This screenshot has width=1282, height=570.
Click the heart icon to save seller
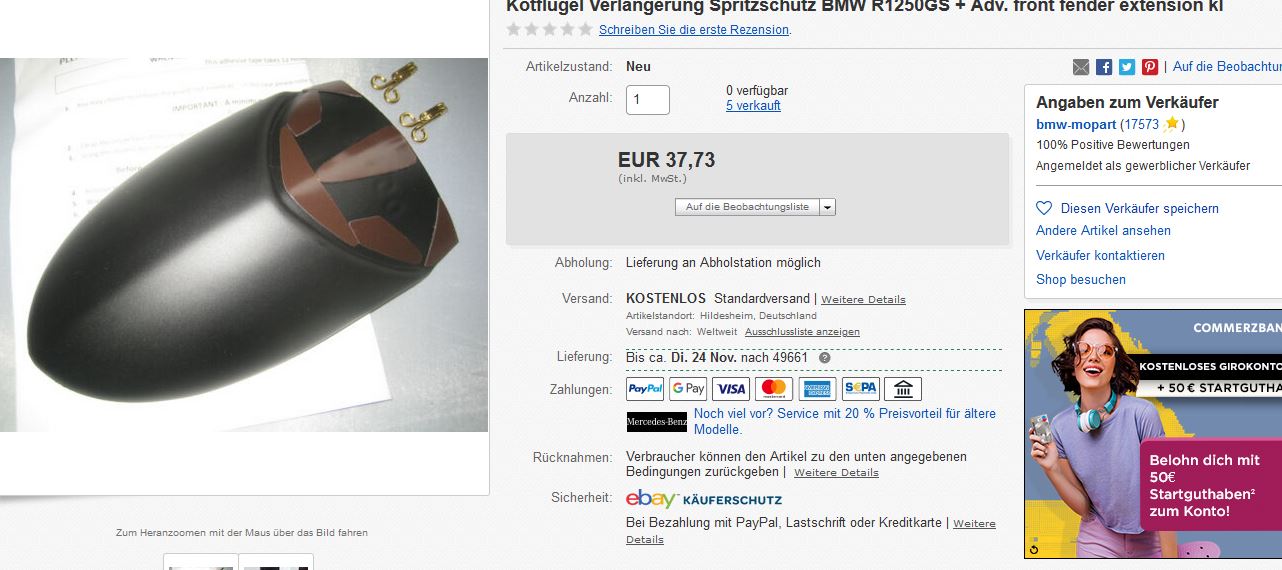pyautogui.click(x=1044, y=208)
